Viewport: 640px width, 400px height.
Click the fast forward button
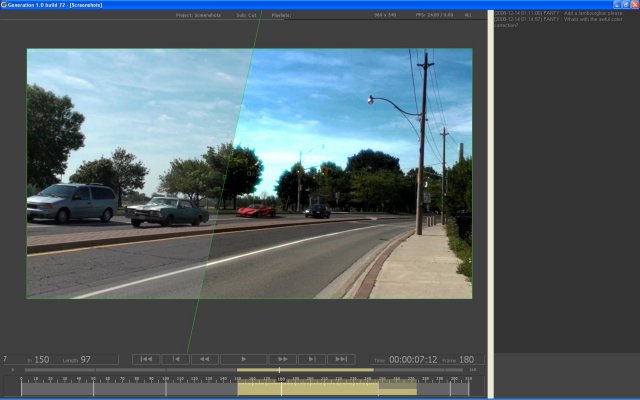tap(282, 359)
